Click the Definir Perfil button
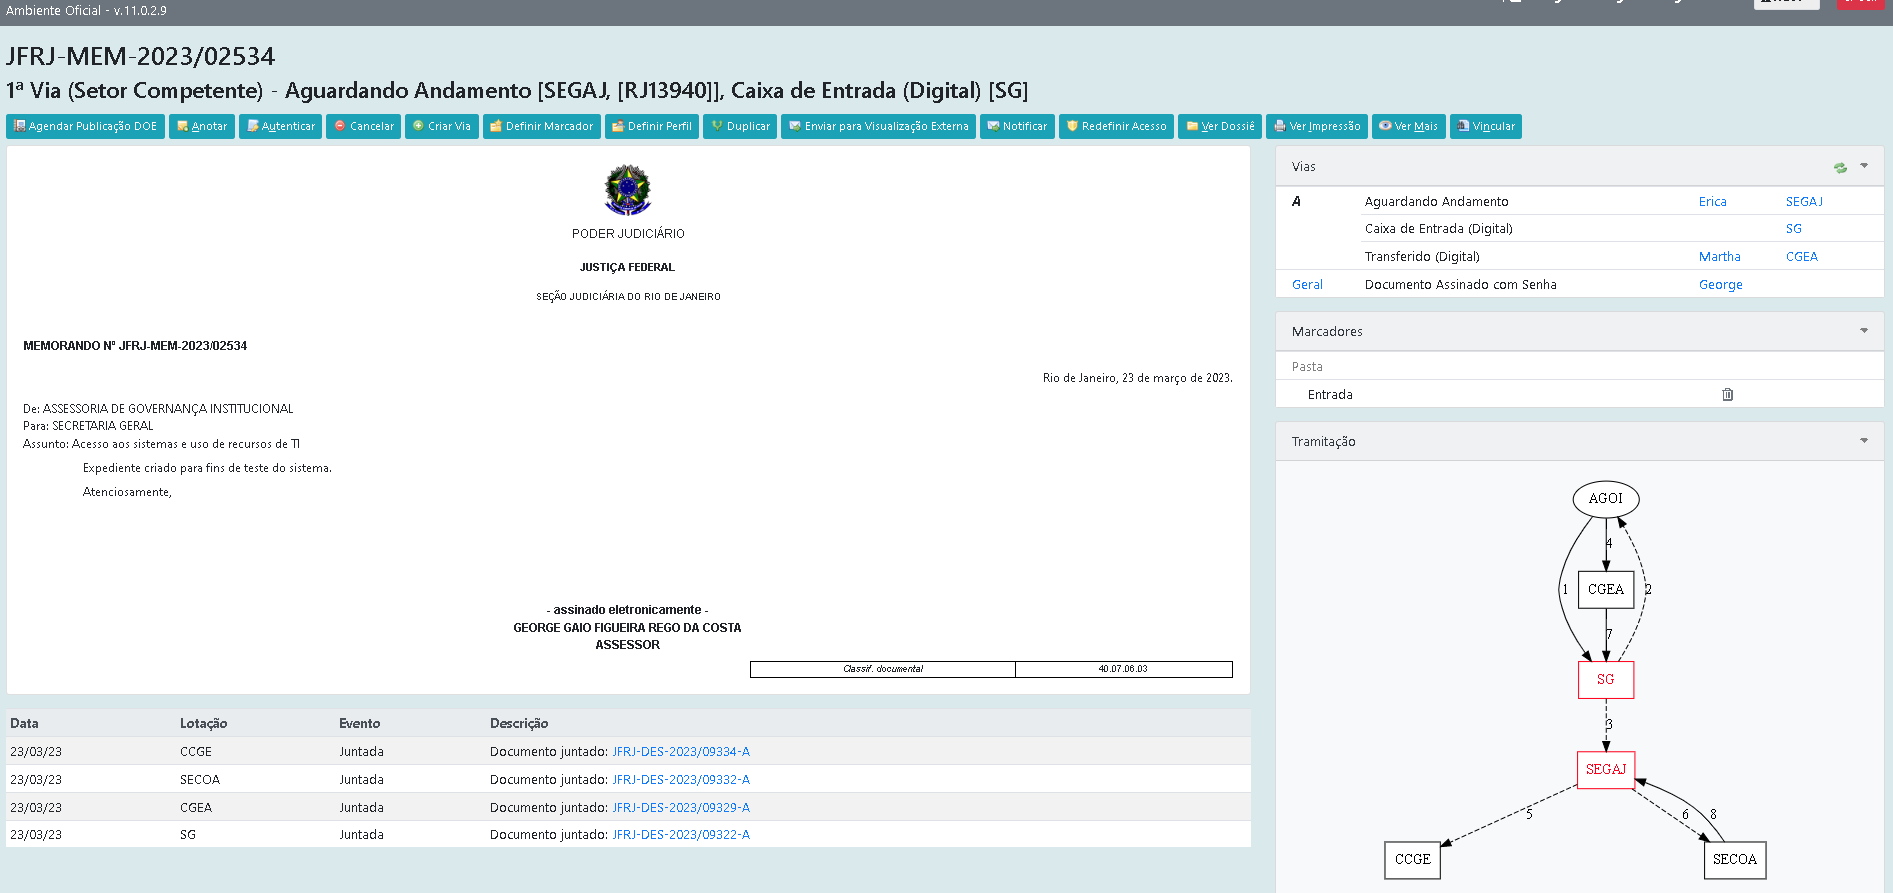Image resolution: width=1893 pixels, height=893 pixels. (x=652, y=126)
